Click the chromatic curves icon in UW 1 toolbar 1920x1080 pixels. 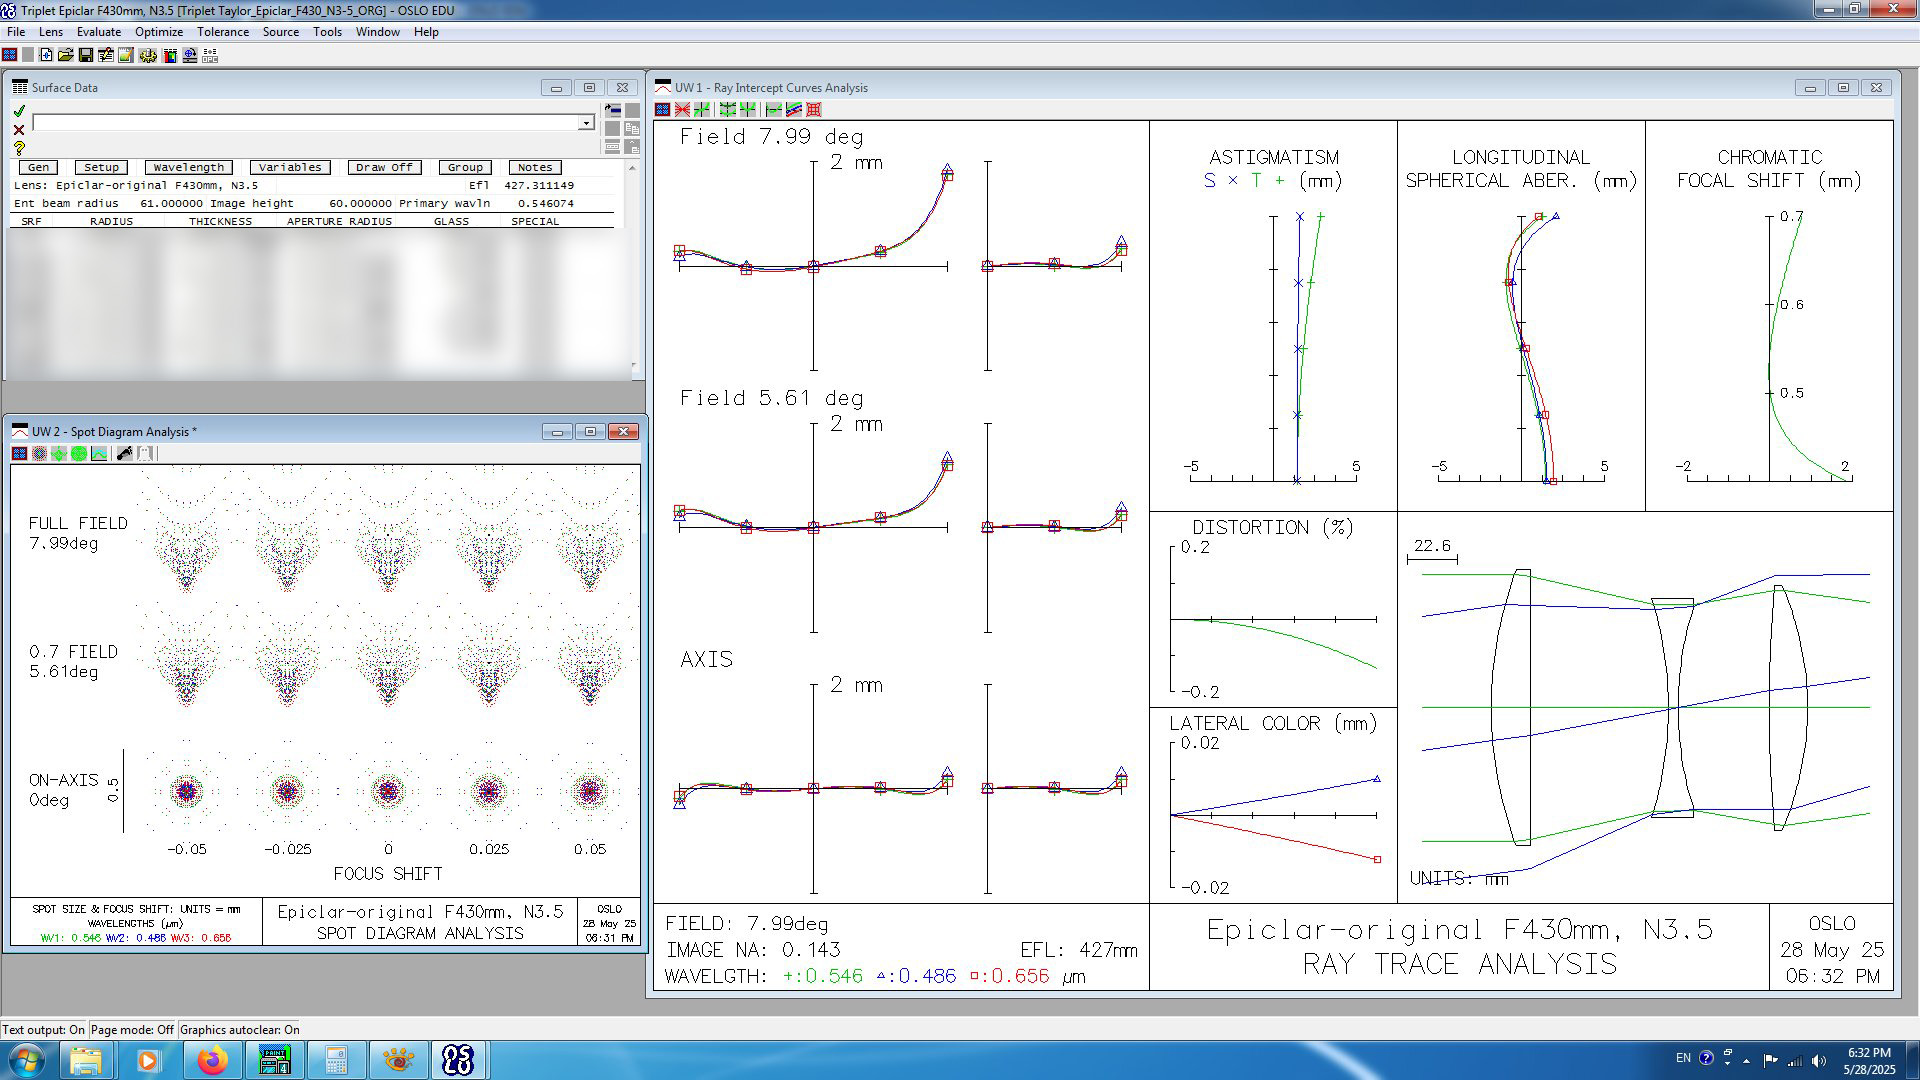794,110
